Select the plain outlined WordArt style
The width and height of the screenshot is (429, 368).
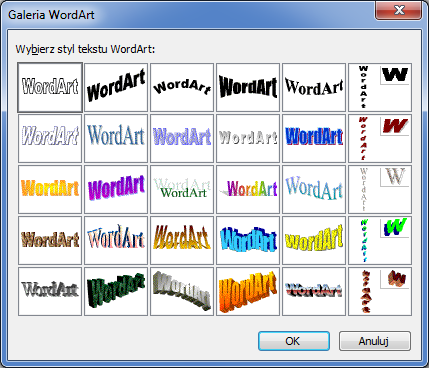(50, 87)
